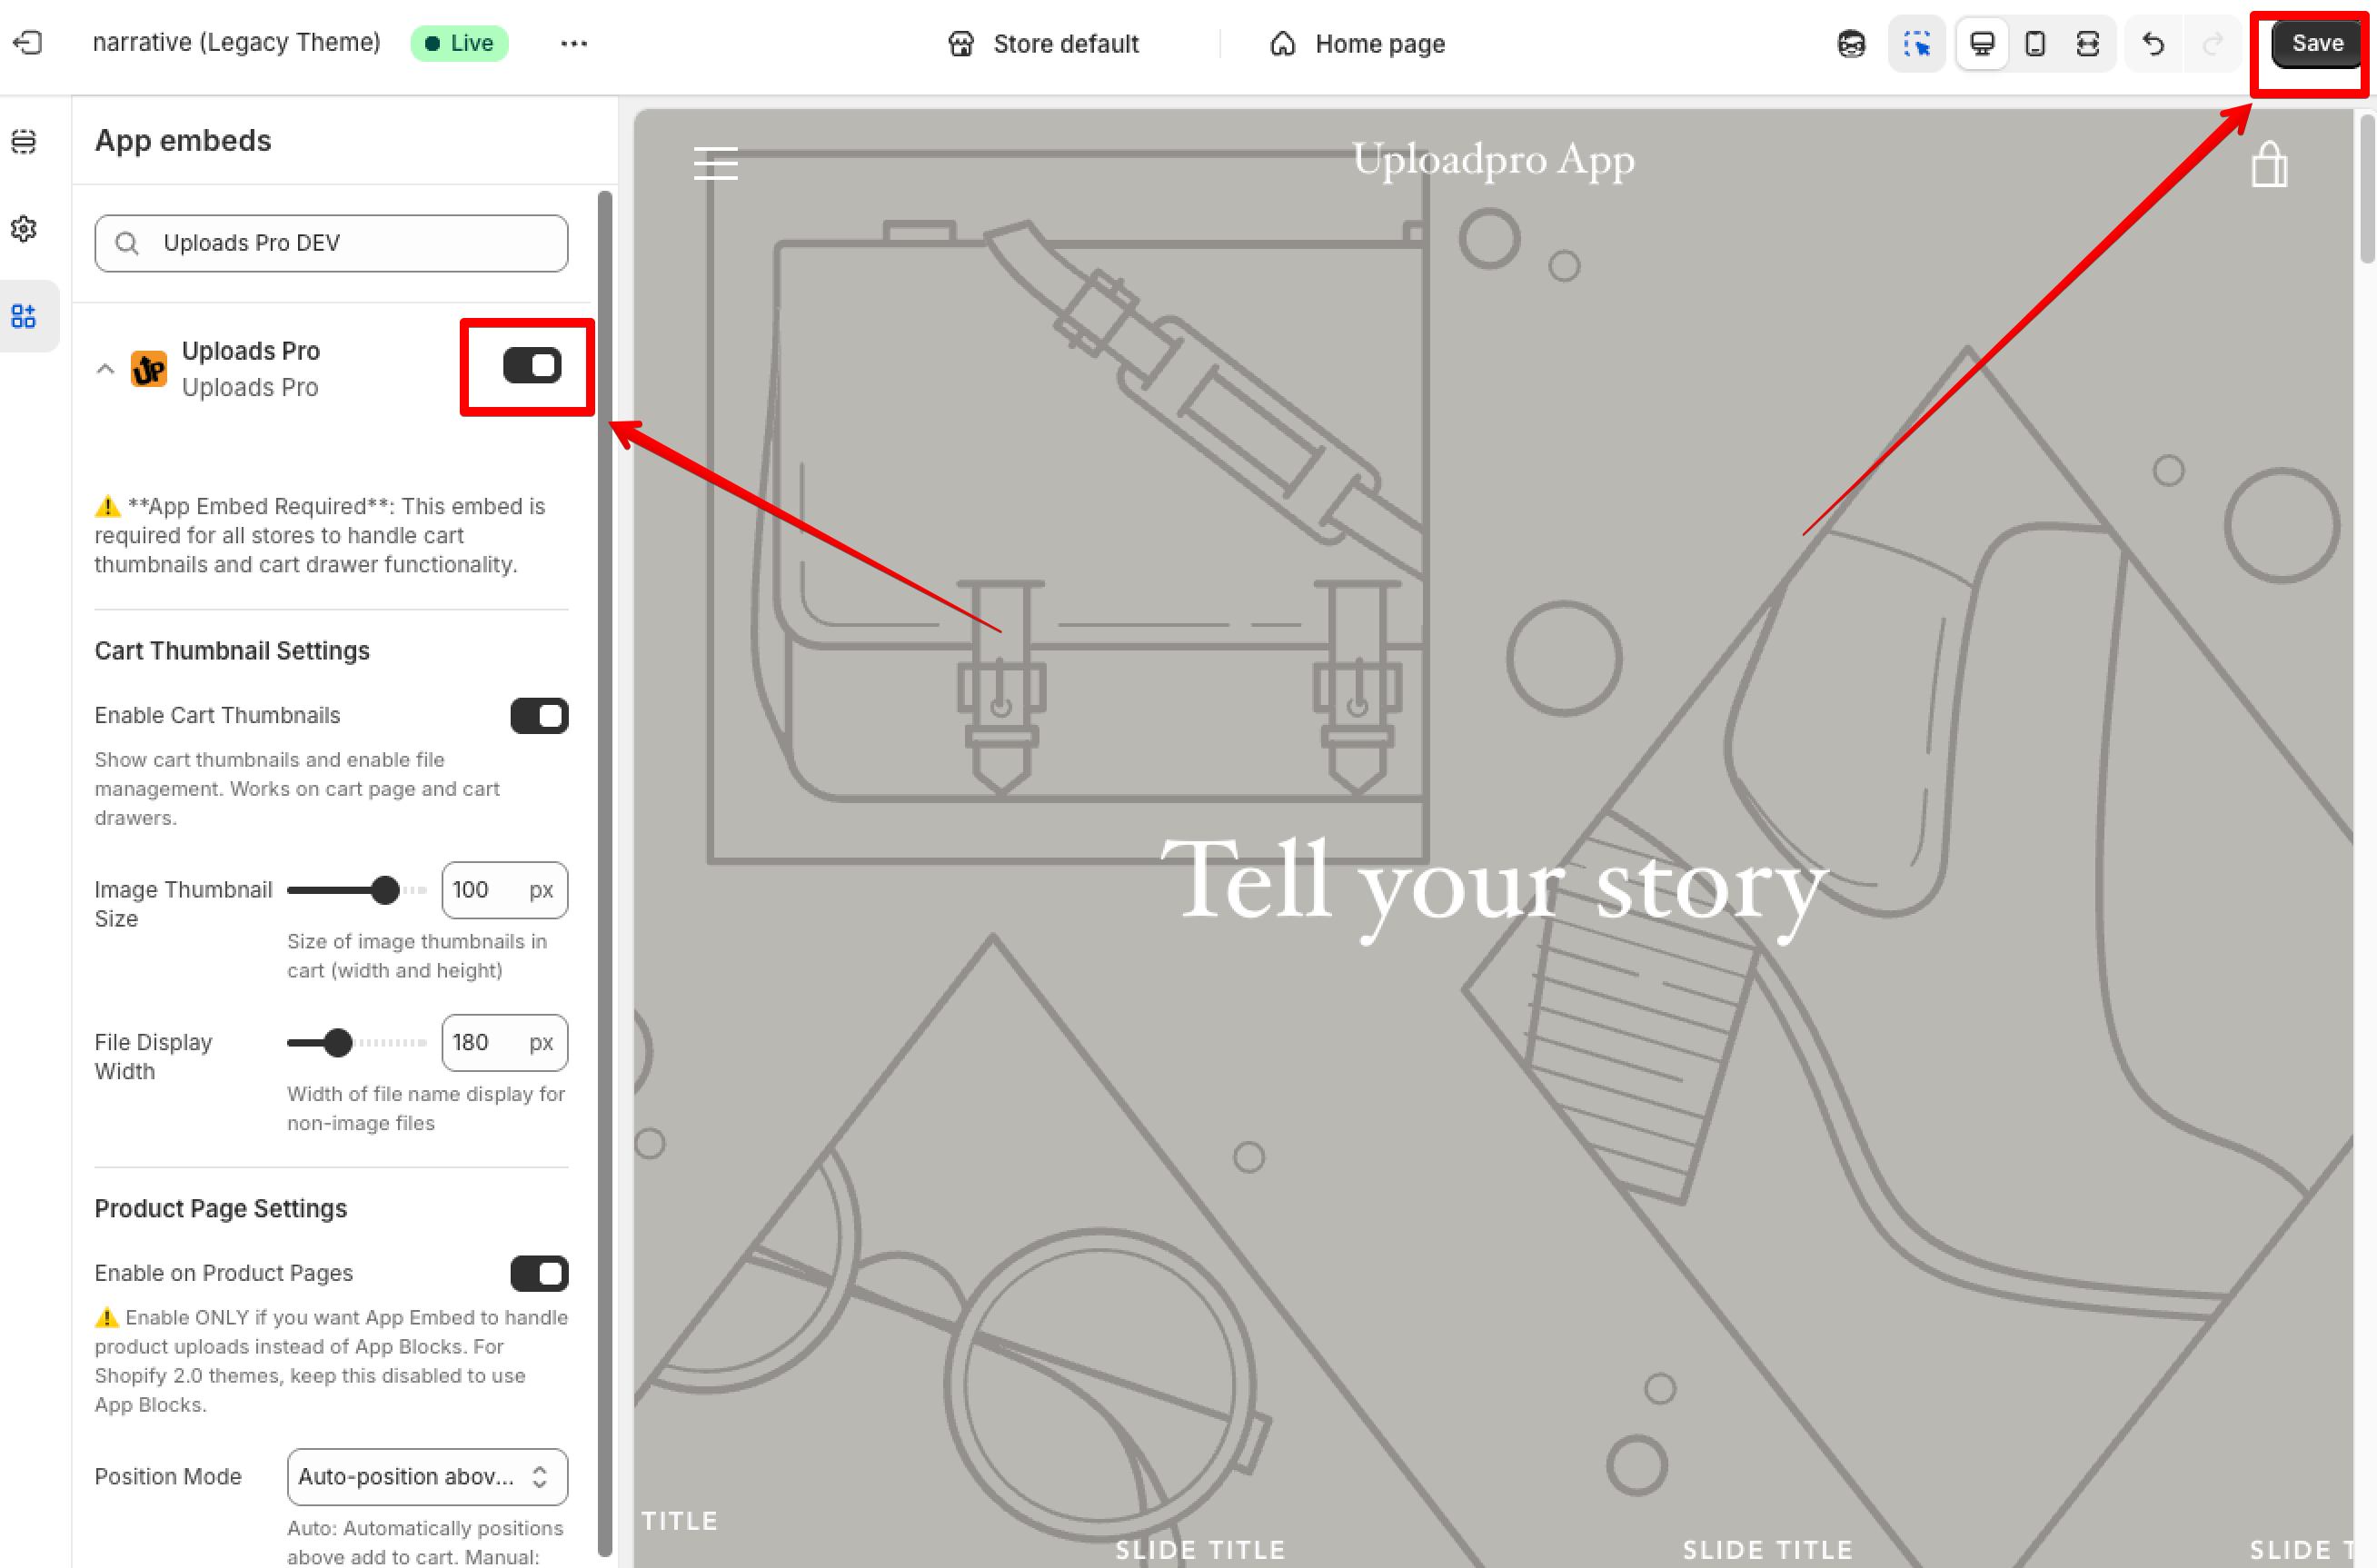
Task: Click the Store default market icon
Action: click(961, 44)
